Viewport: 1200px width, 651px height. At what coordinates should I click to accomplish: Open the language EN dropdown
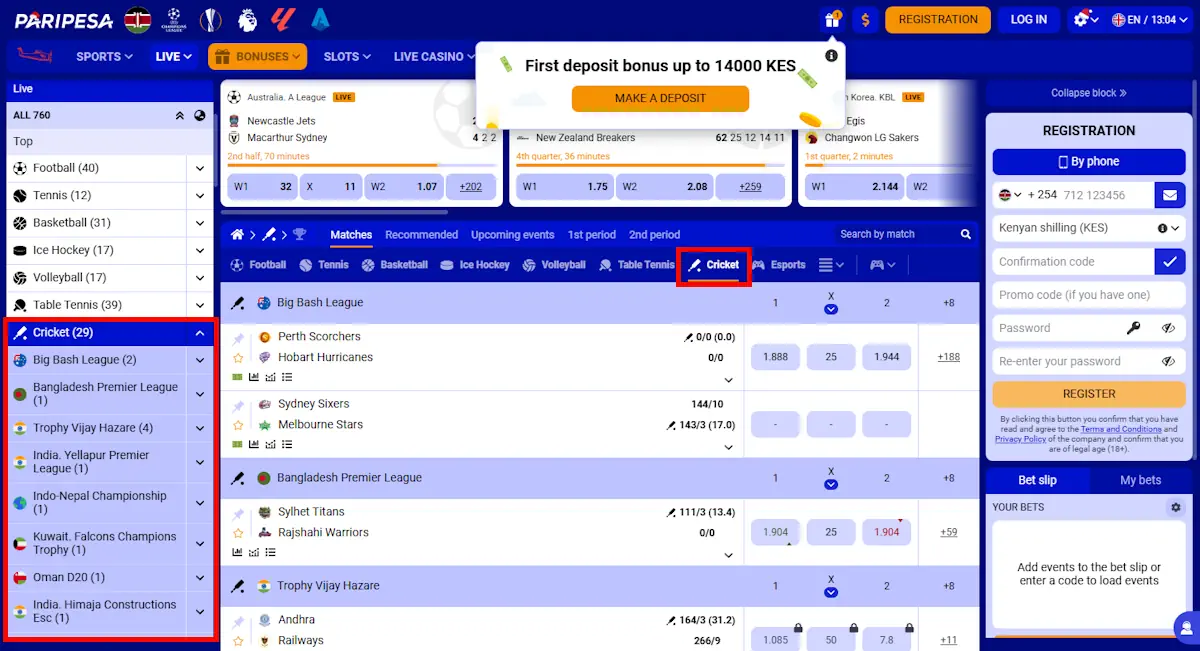(1148, 19)
